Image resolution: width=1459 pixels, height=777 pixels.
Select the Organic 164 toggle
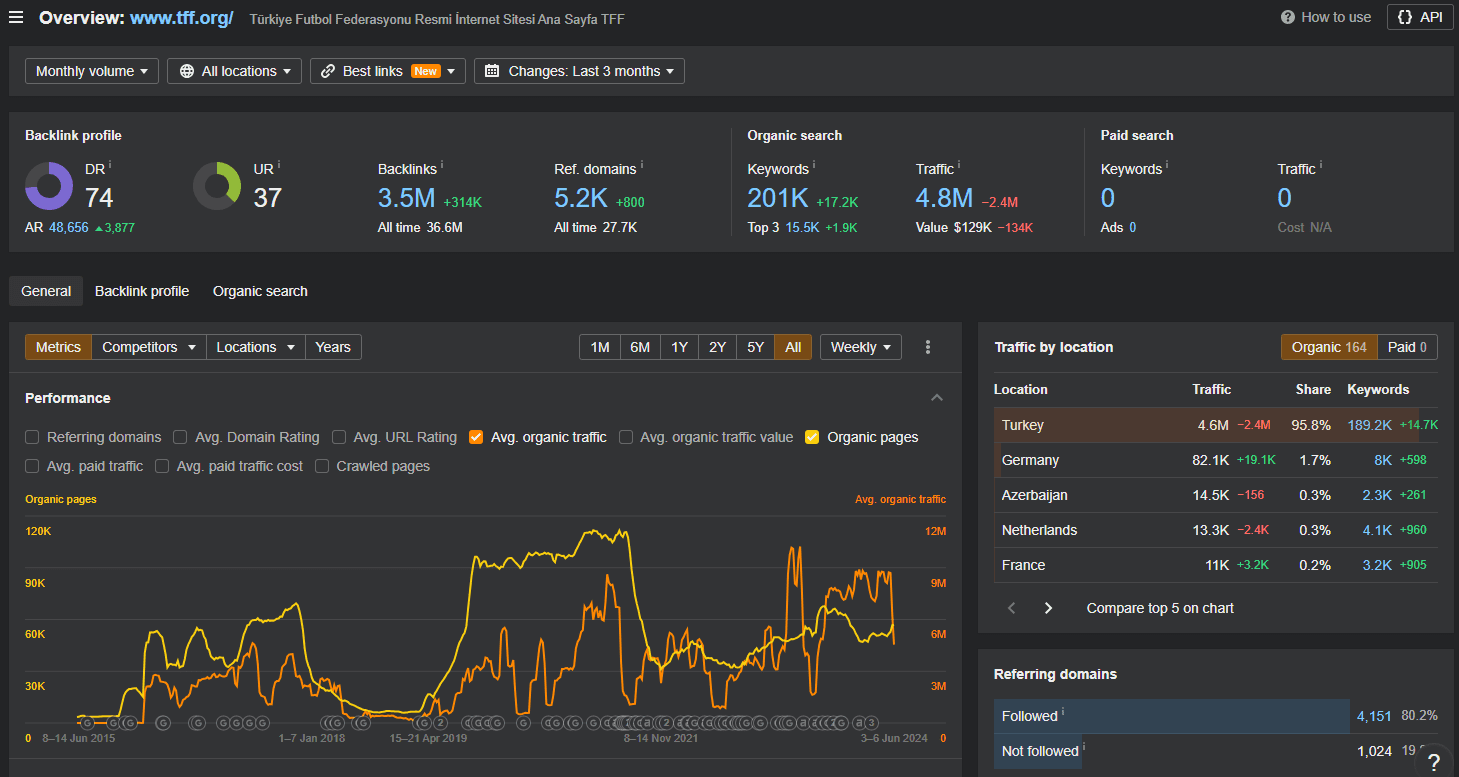(x=1329, y=347)
